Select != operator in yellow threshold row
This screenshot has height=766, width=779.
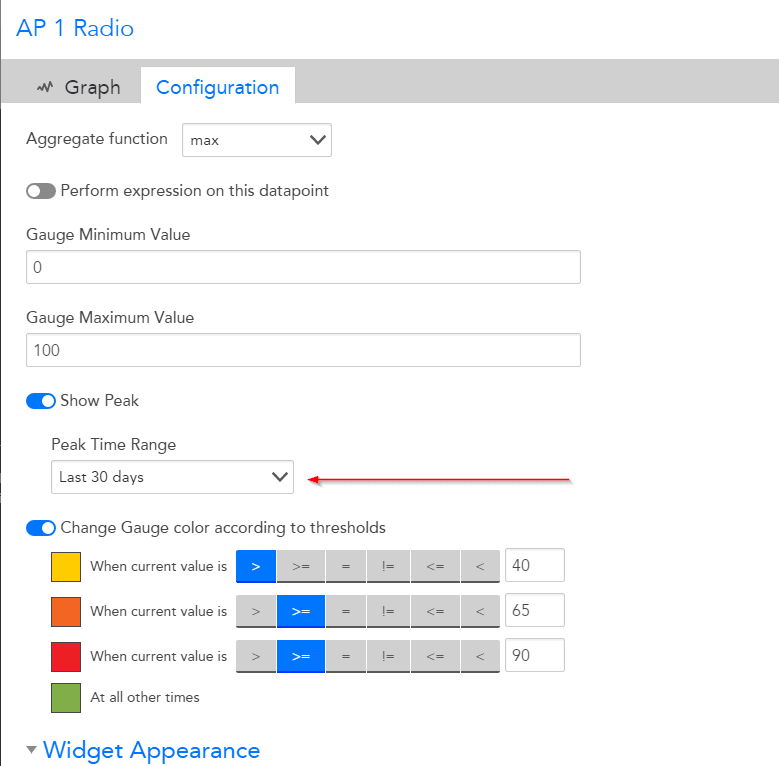tap(389, 566)
